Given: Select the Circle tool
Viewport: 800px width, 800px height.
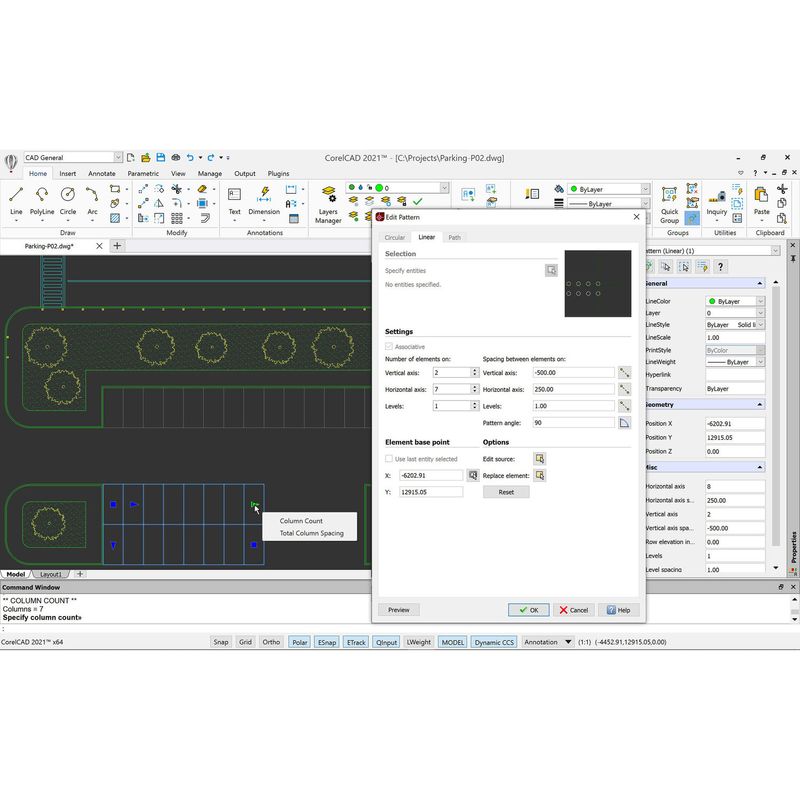Looking at the screenshot, I should [x=68, y=200].
